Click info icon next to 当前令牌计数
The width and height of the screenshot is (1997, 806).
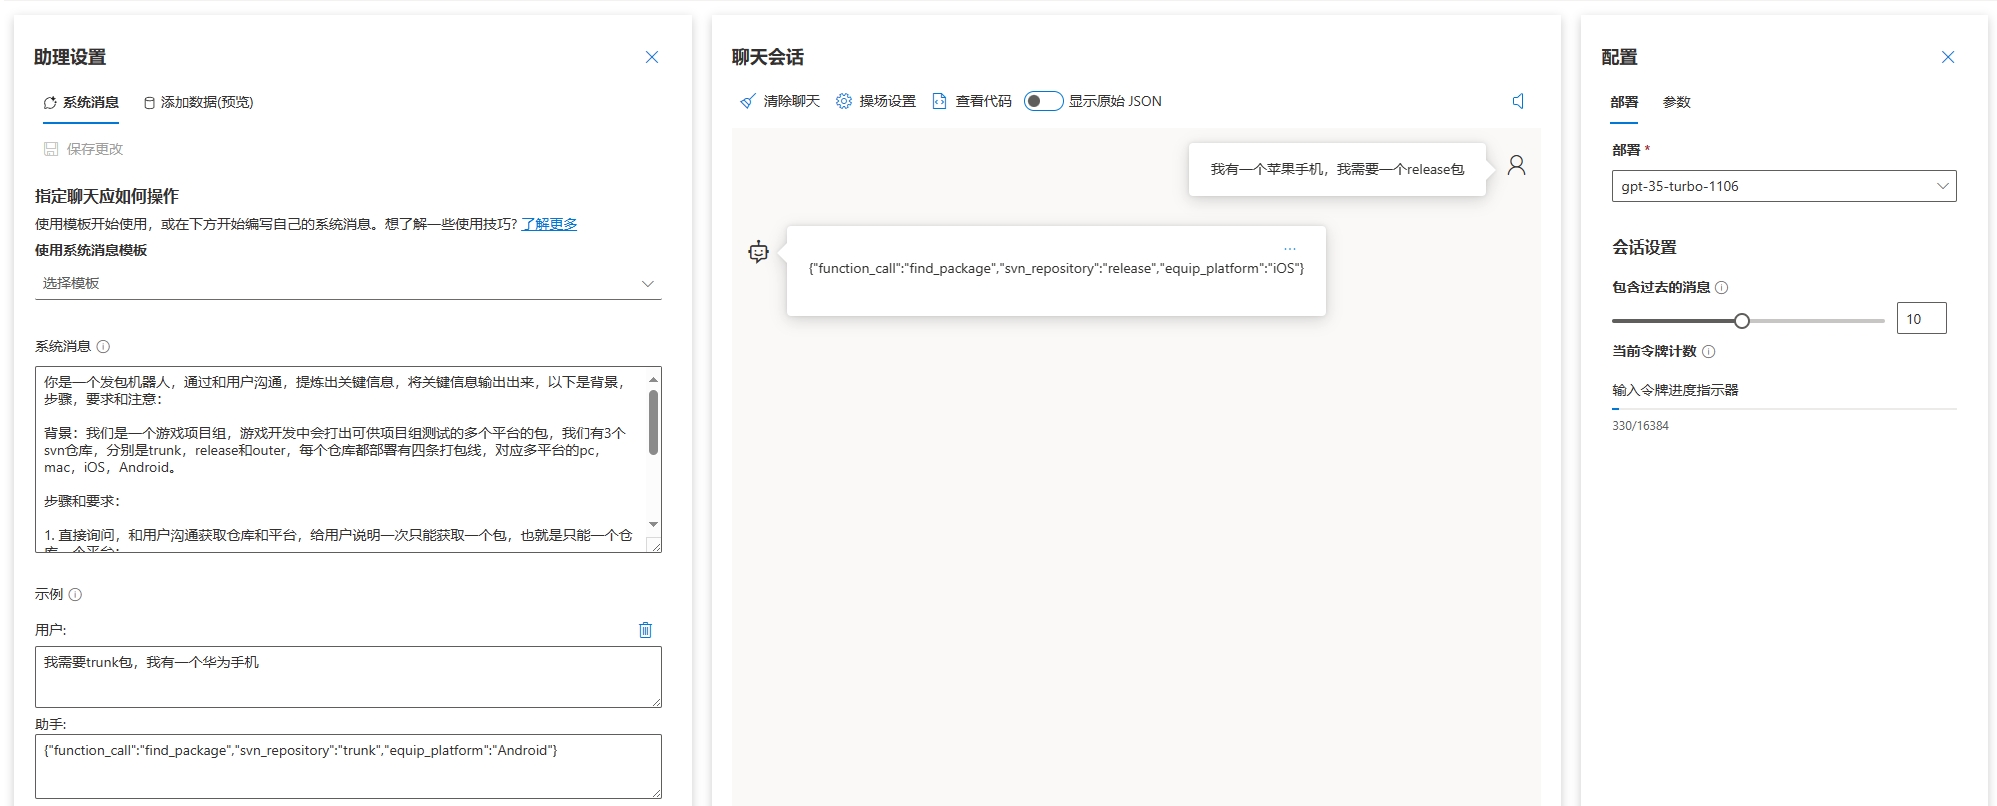point(1708,352)
